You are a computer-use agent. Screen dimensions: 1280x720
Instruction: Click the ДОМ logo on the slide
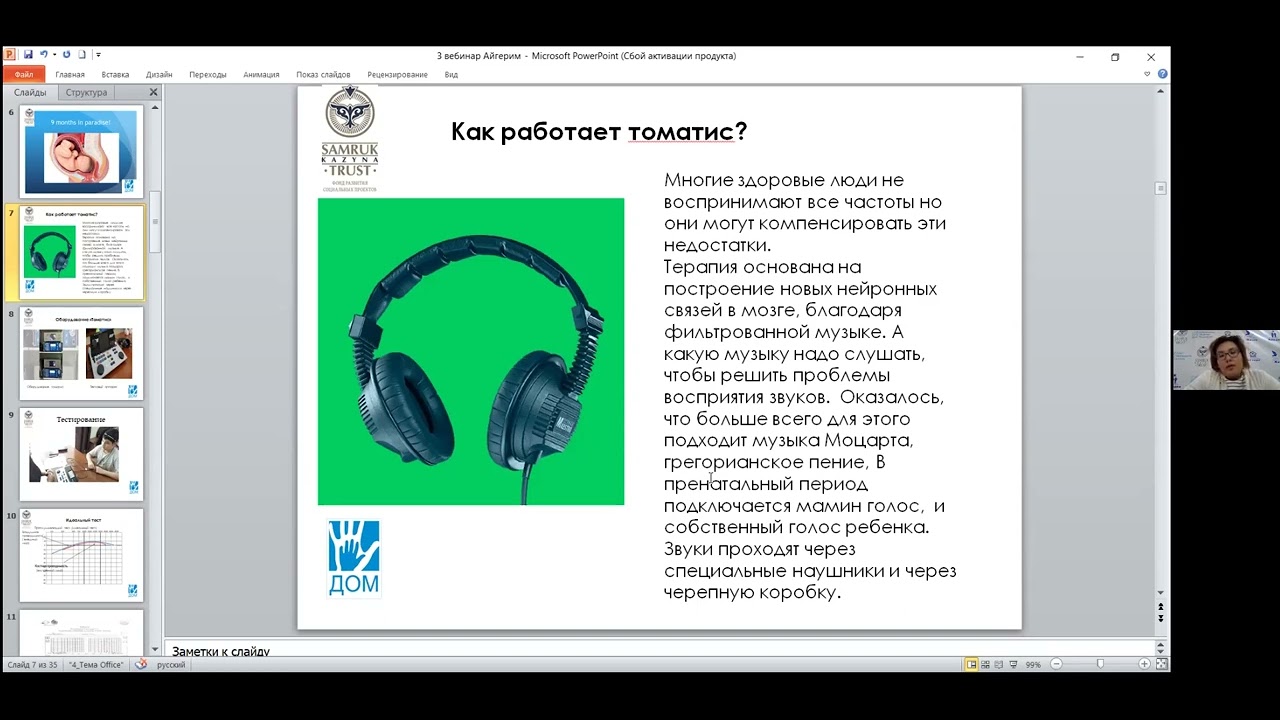click(x=354, y=557)
